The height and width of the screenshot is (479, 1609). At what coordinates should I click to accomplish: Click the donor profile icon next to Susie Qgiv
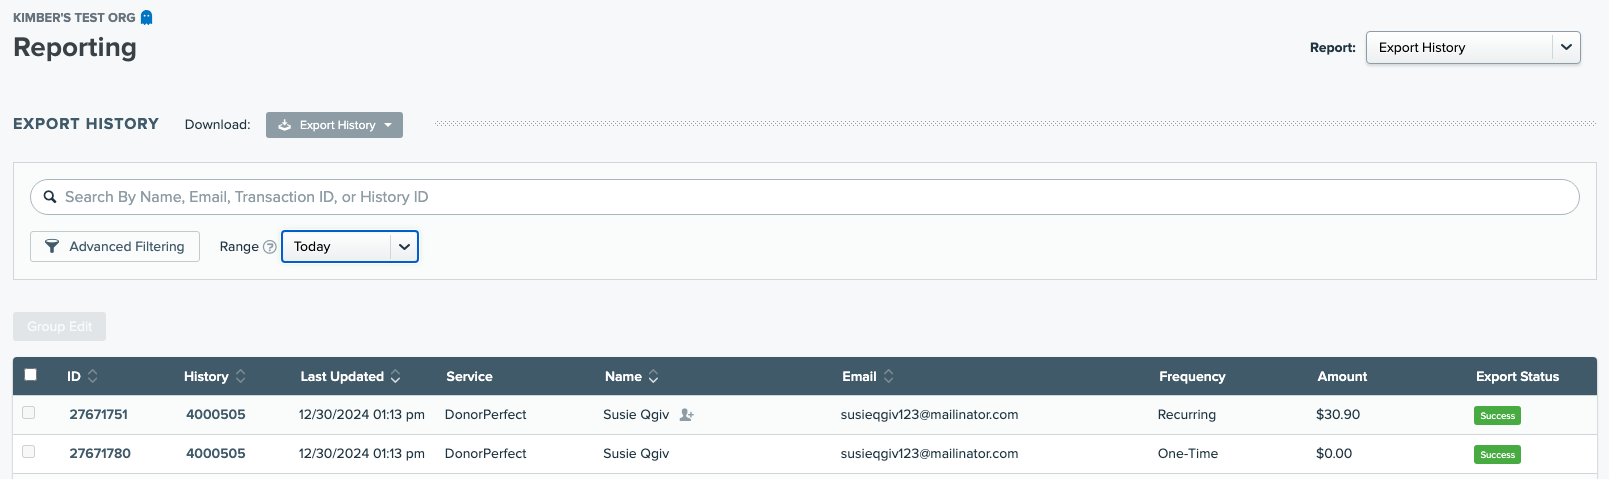(x=686, y=415)
